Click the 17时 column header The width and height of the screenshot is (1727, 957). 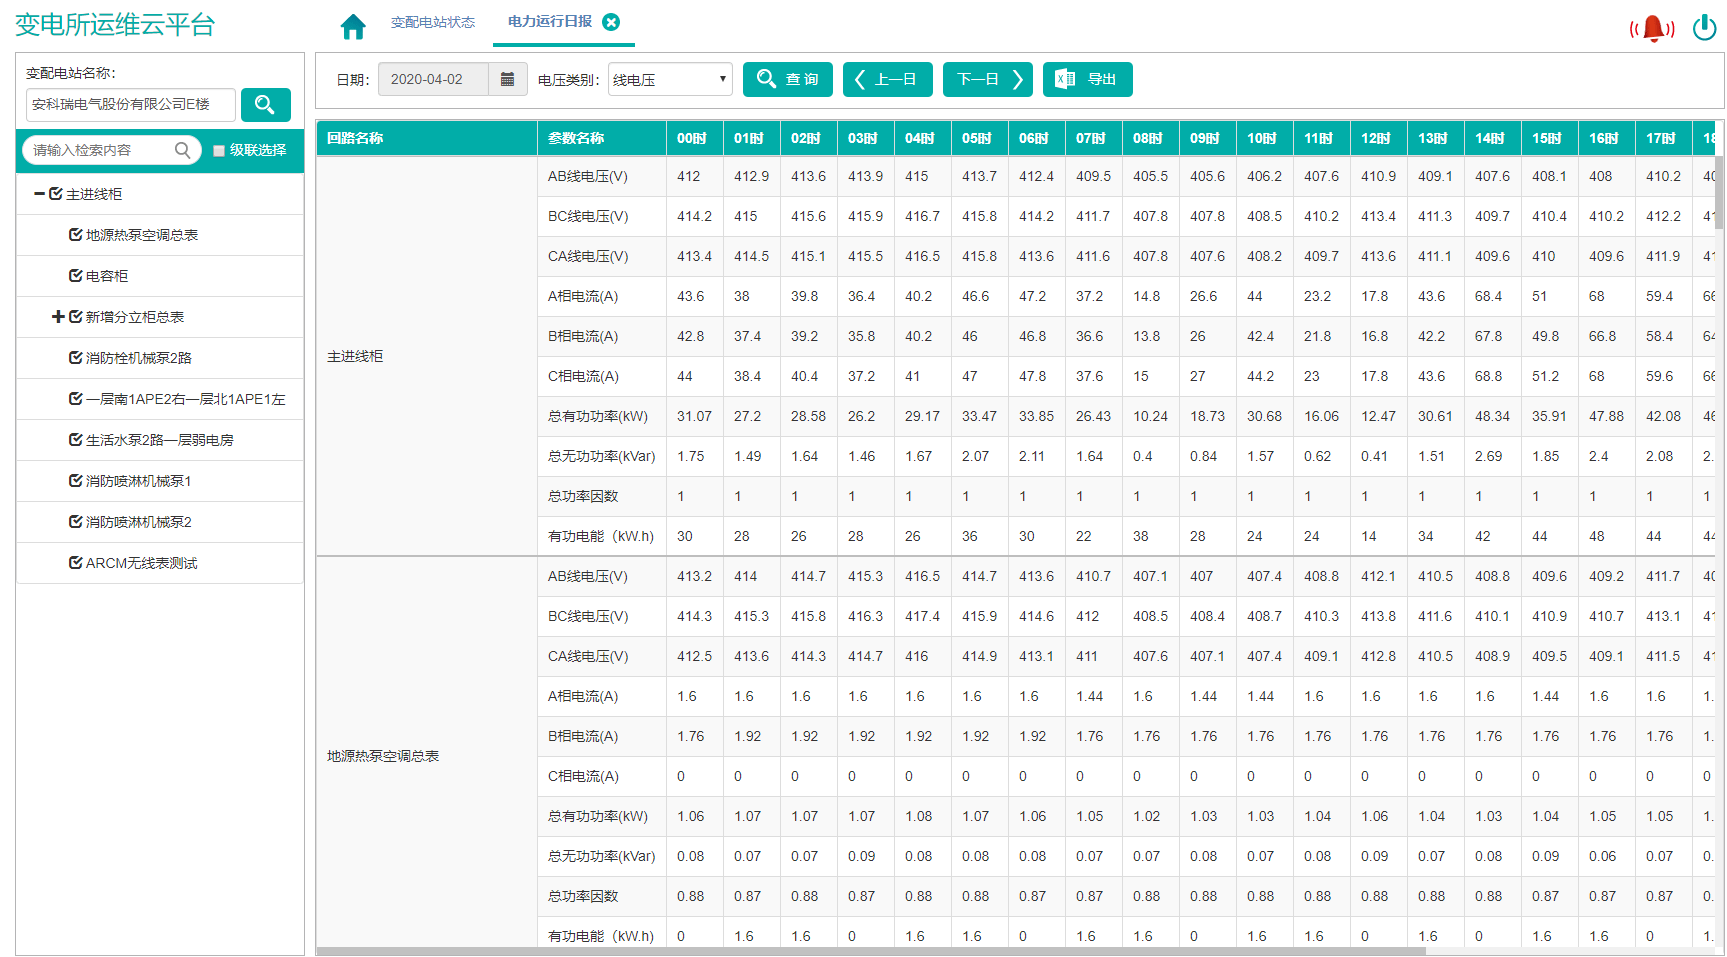tap(1664, 138)
